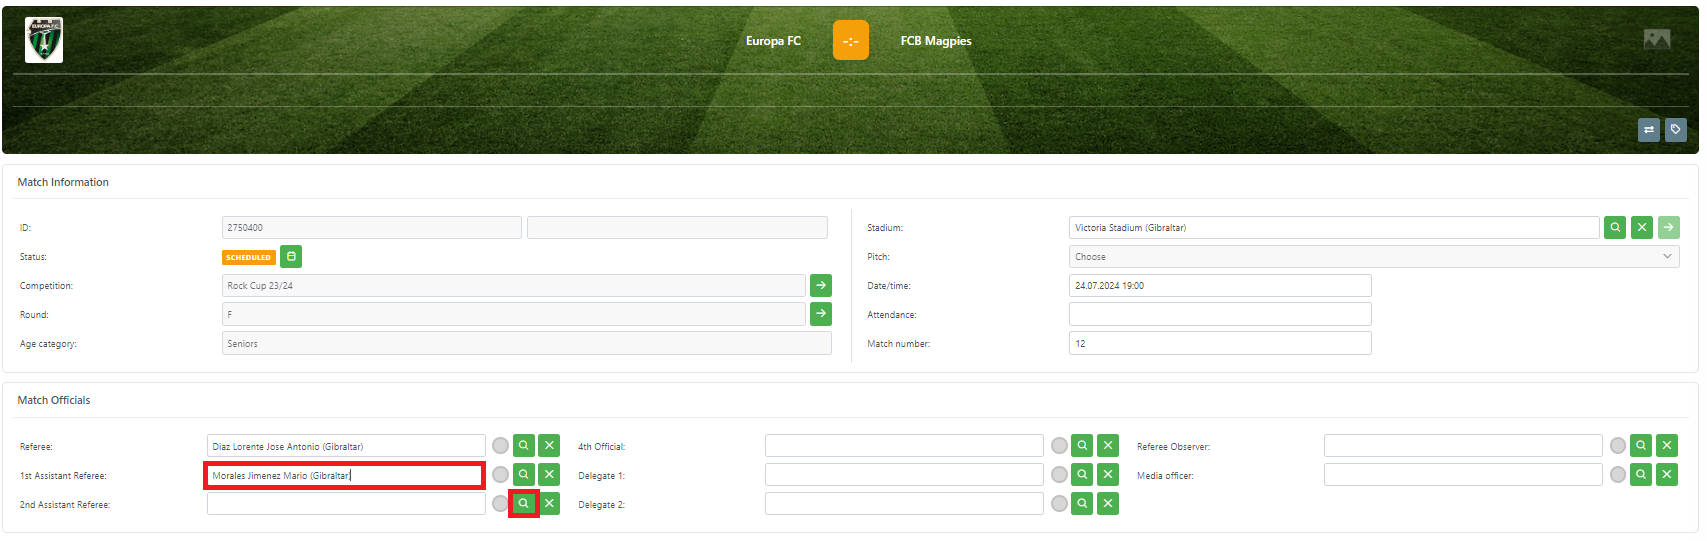Search for 2nd Assistant Referee

click(x=523, y=504)
